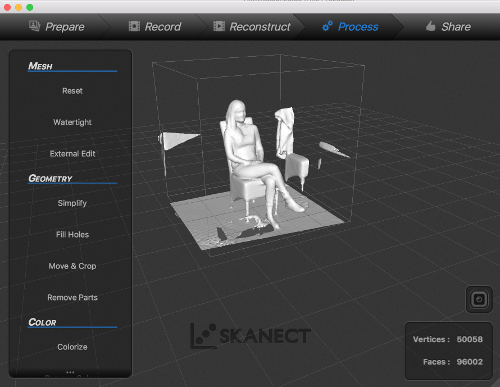
Task: Click the camera screenshot button
Action: coord(479,299)
